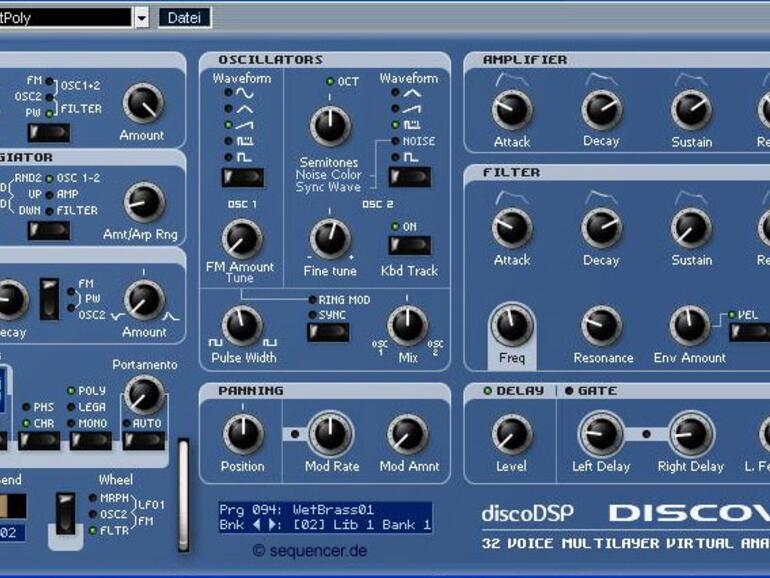Click the OSC 2 waveform selector switch
This screenshot has width=770, height=578.
click(x=410, y=177)
